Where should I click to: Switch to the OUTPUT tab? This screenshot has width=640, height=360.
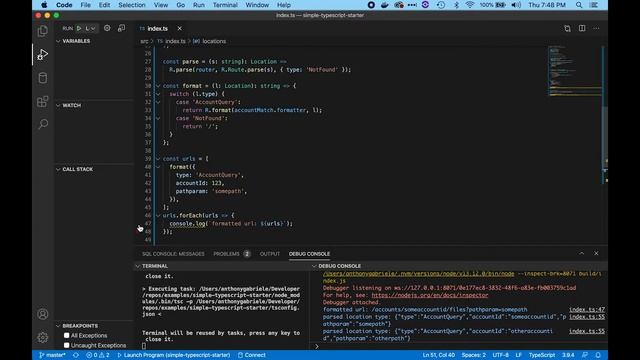click(270, 254)
